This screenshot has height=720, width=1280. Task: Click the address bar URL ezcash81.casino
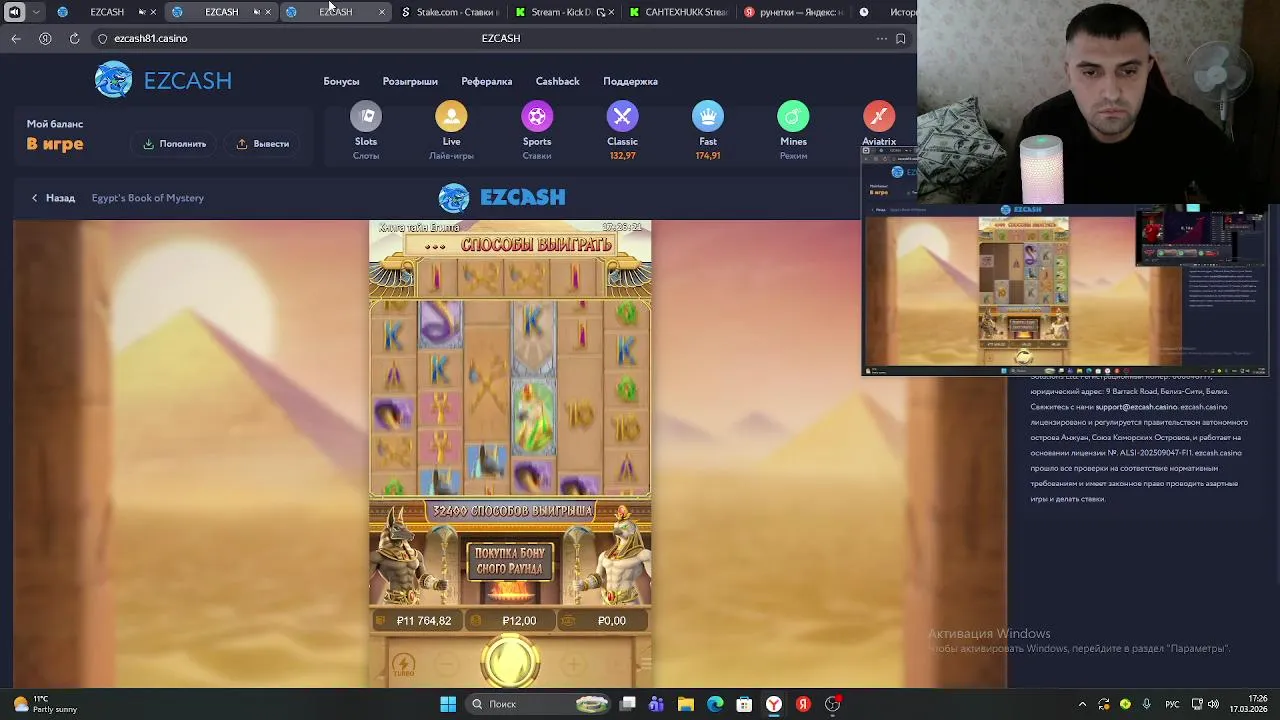(150, 38)
